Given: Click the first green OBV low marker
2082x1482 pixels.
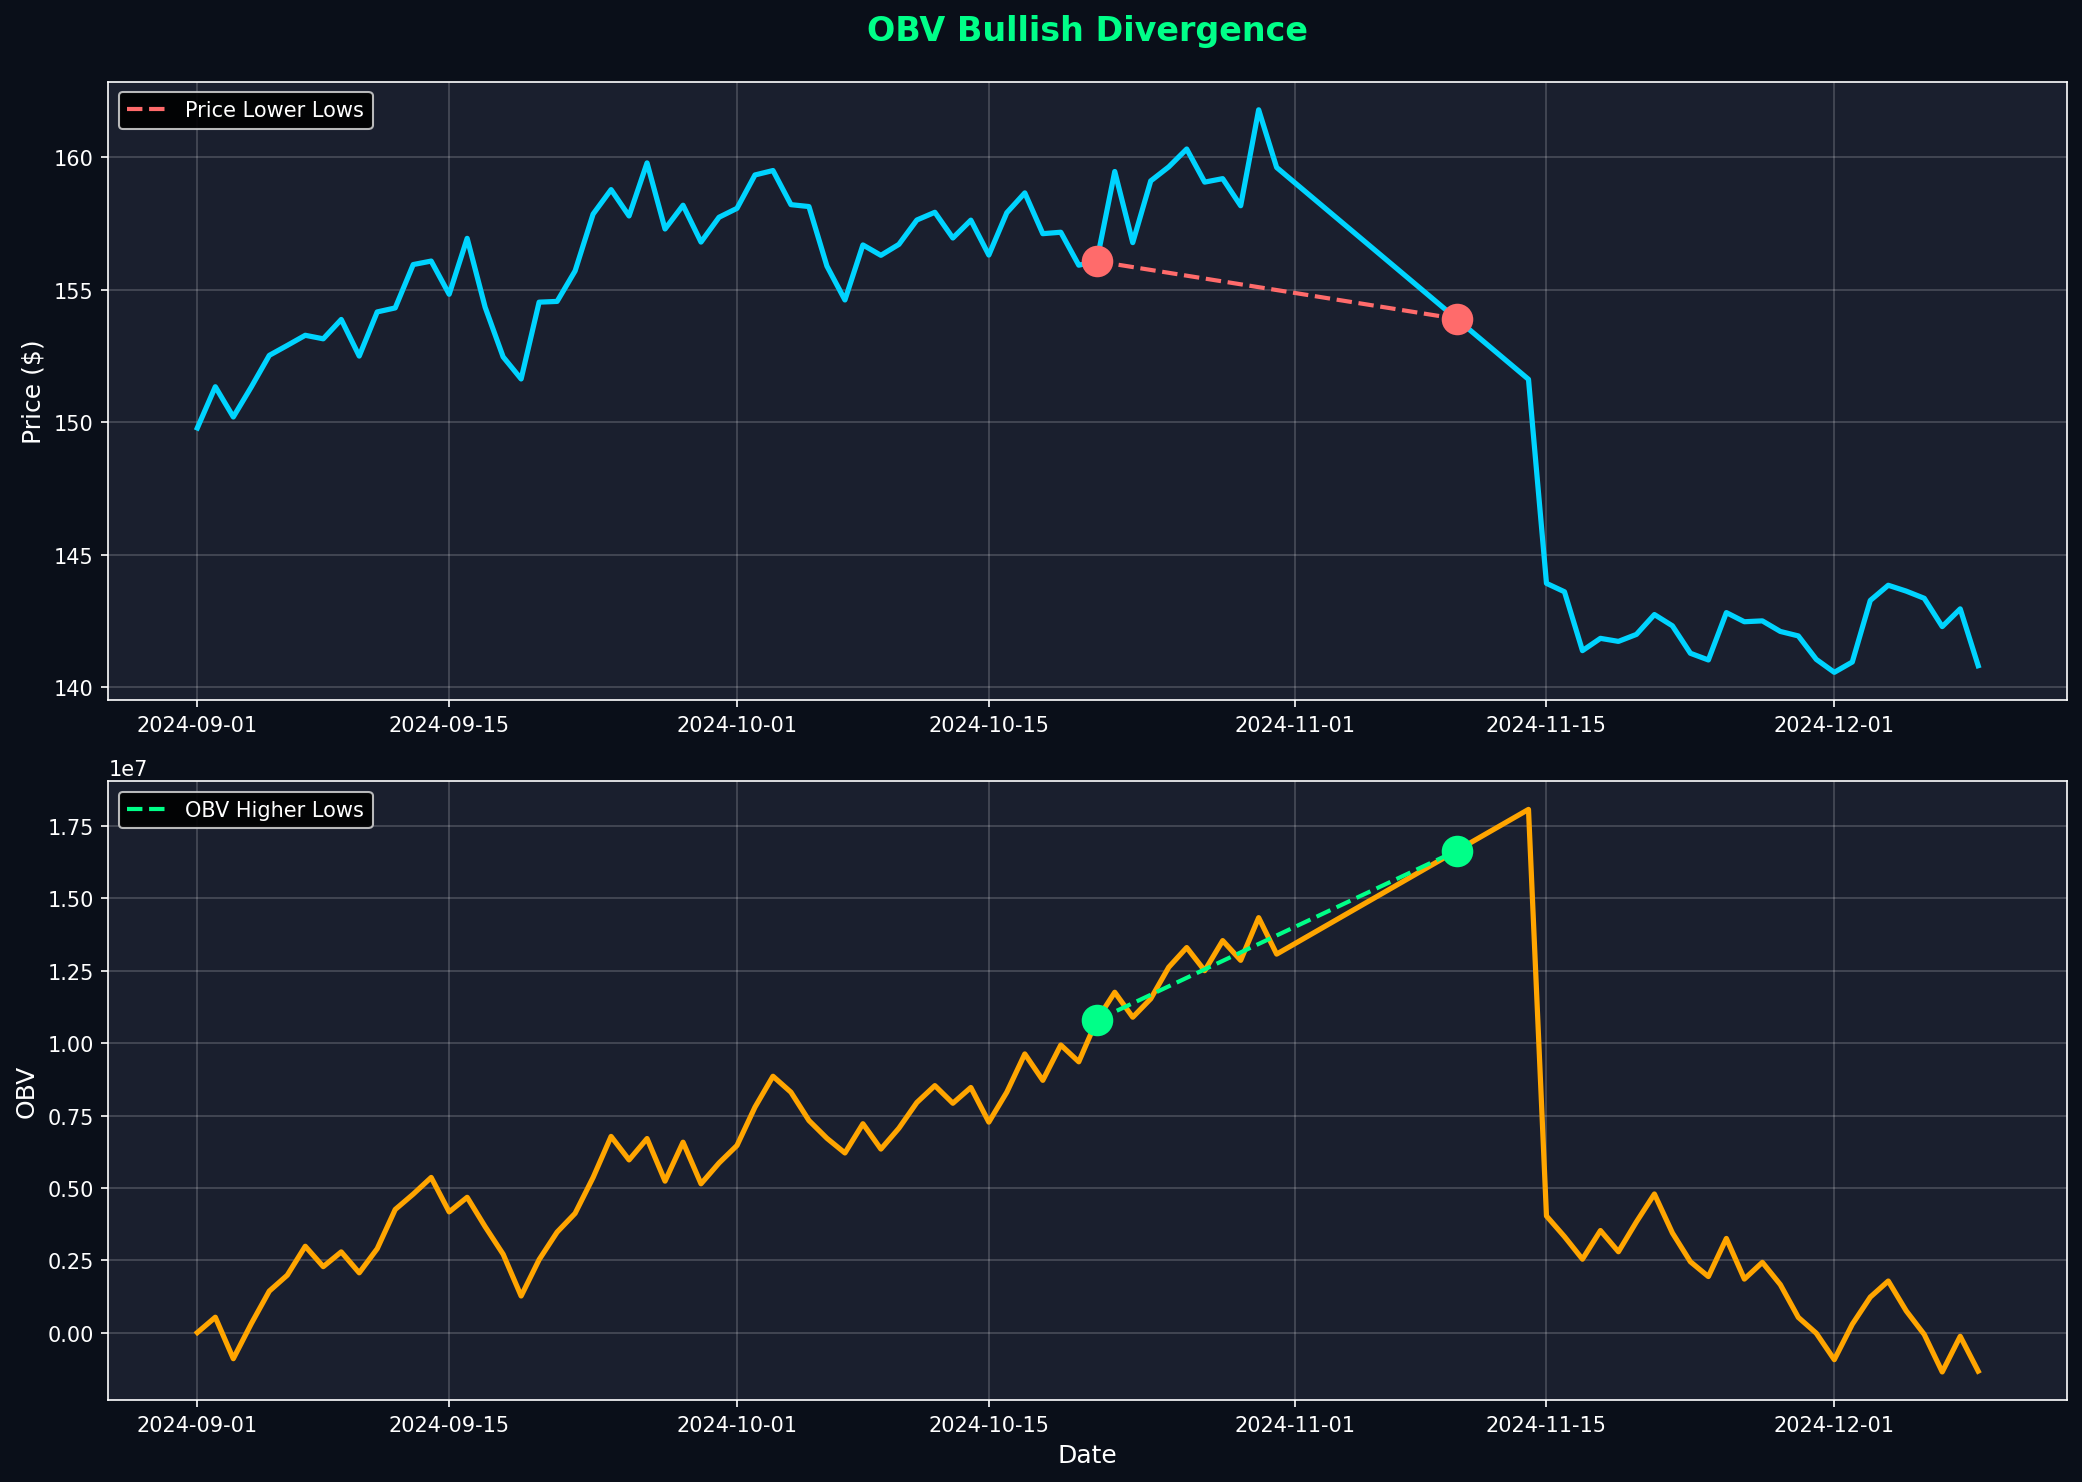Looking at the screenshot, I should [1097, 1020].
